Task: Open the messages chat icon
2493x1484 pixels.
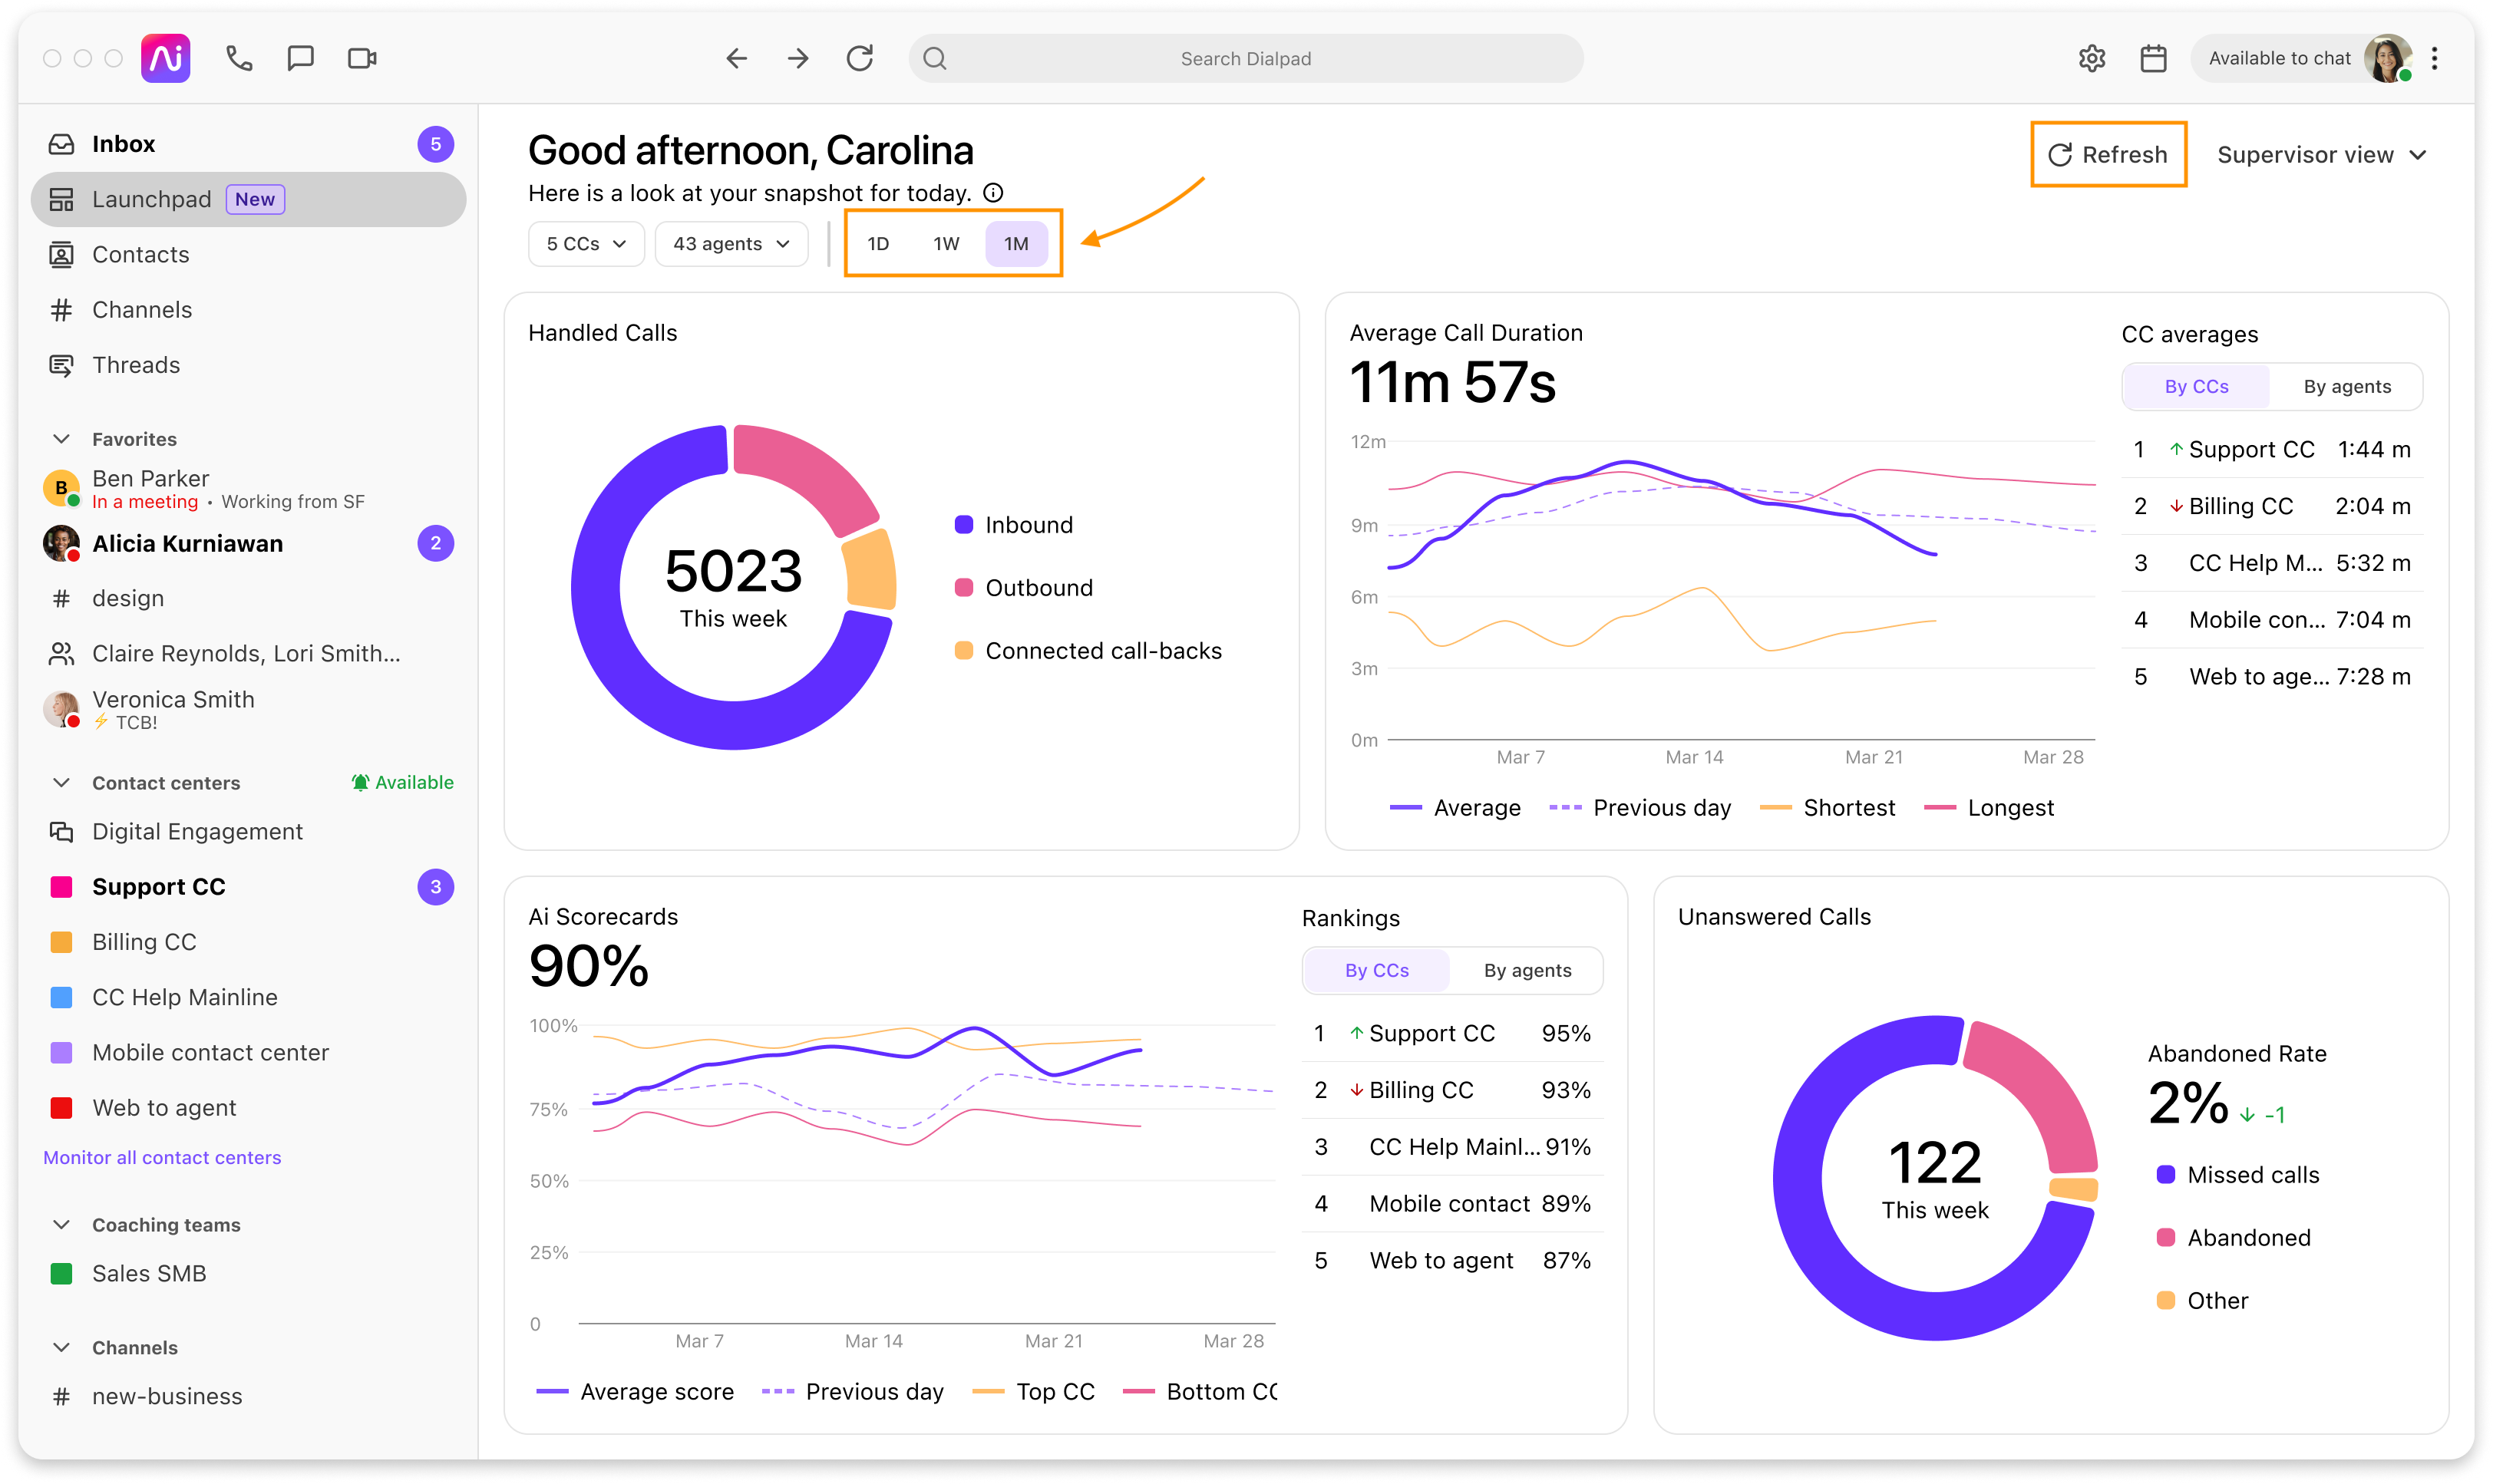Action: (300, 58)
